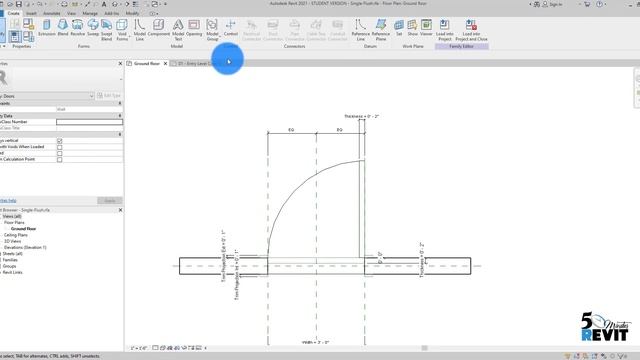This screenshot has width=640, height=360.
Task: Click the Text tool in quick access toolbar
Action: pos(104,4)
